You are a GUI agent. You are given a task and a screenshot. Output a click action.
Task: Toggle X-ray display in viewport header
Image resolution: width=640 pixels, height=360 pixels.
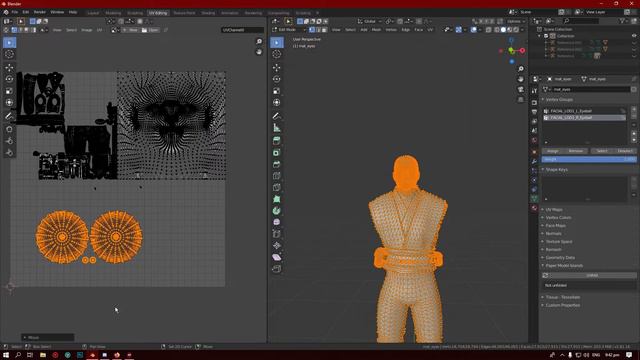tap(489, 30)
